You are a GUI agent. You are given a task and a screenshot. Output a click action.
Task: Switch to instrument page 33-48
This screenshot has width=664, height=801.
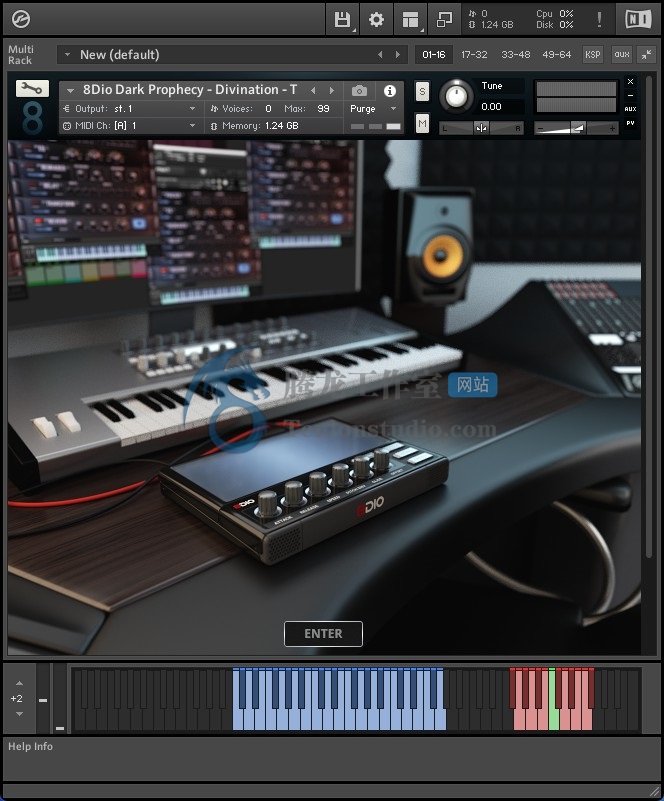[515, 55]
